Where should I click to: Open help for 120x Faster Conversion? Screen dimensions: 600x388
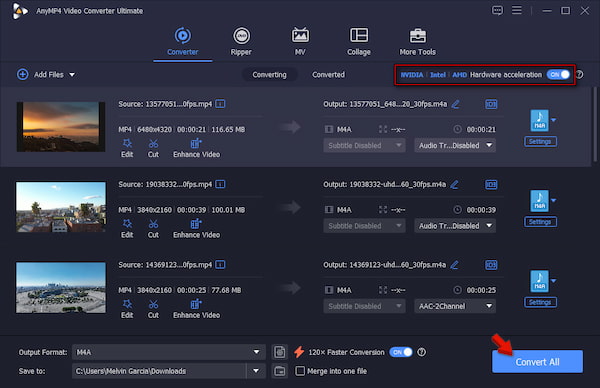click(x=421, y=352)
